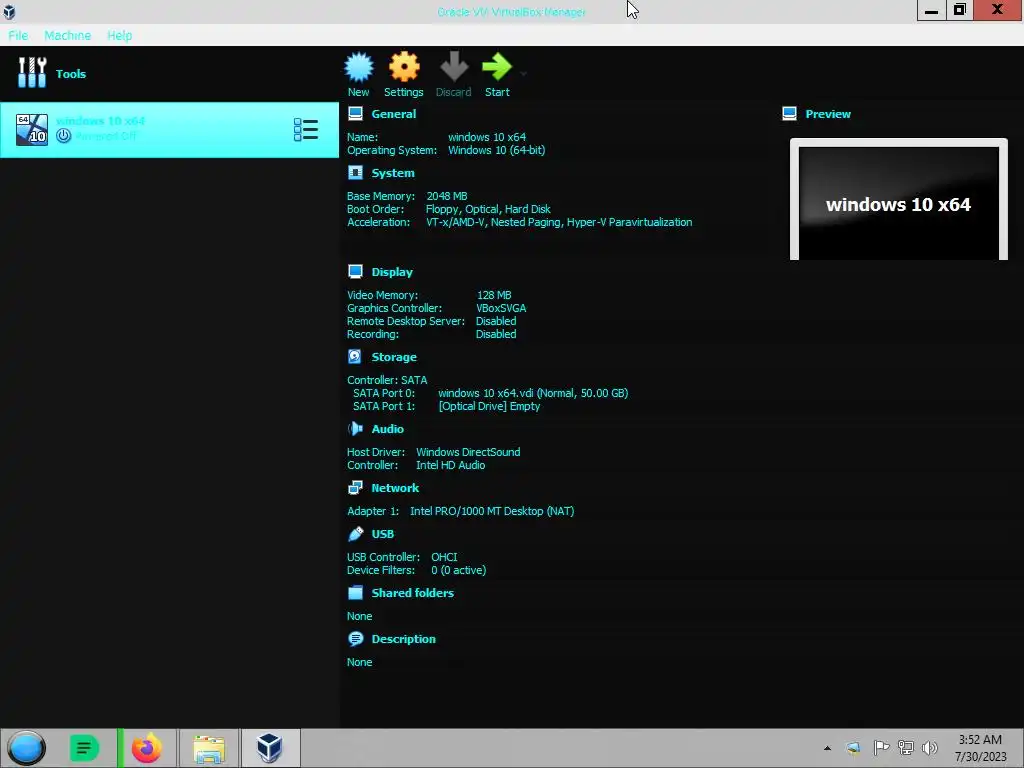This screenshot has height=768, width=1024.
Task: Open the File menu
Action: pyautogui.click(x=18, y=35)
